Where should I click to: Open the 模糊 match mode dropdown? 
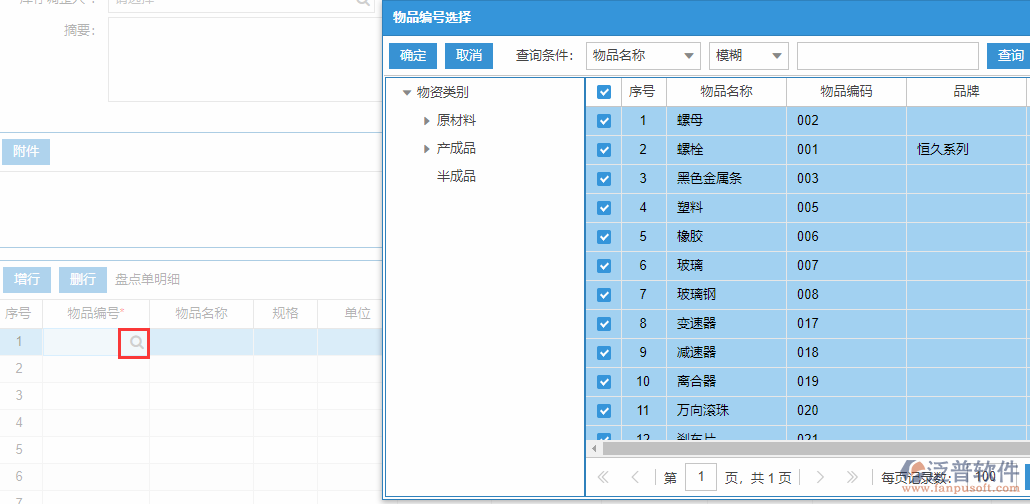749,56
